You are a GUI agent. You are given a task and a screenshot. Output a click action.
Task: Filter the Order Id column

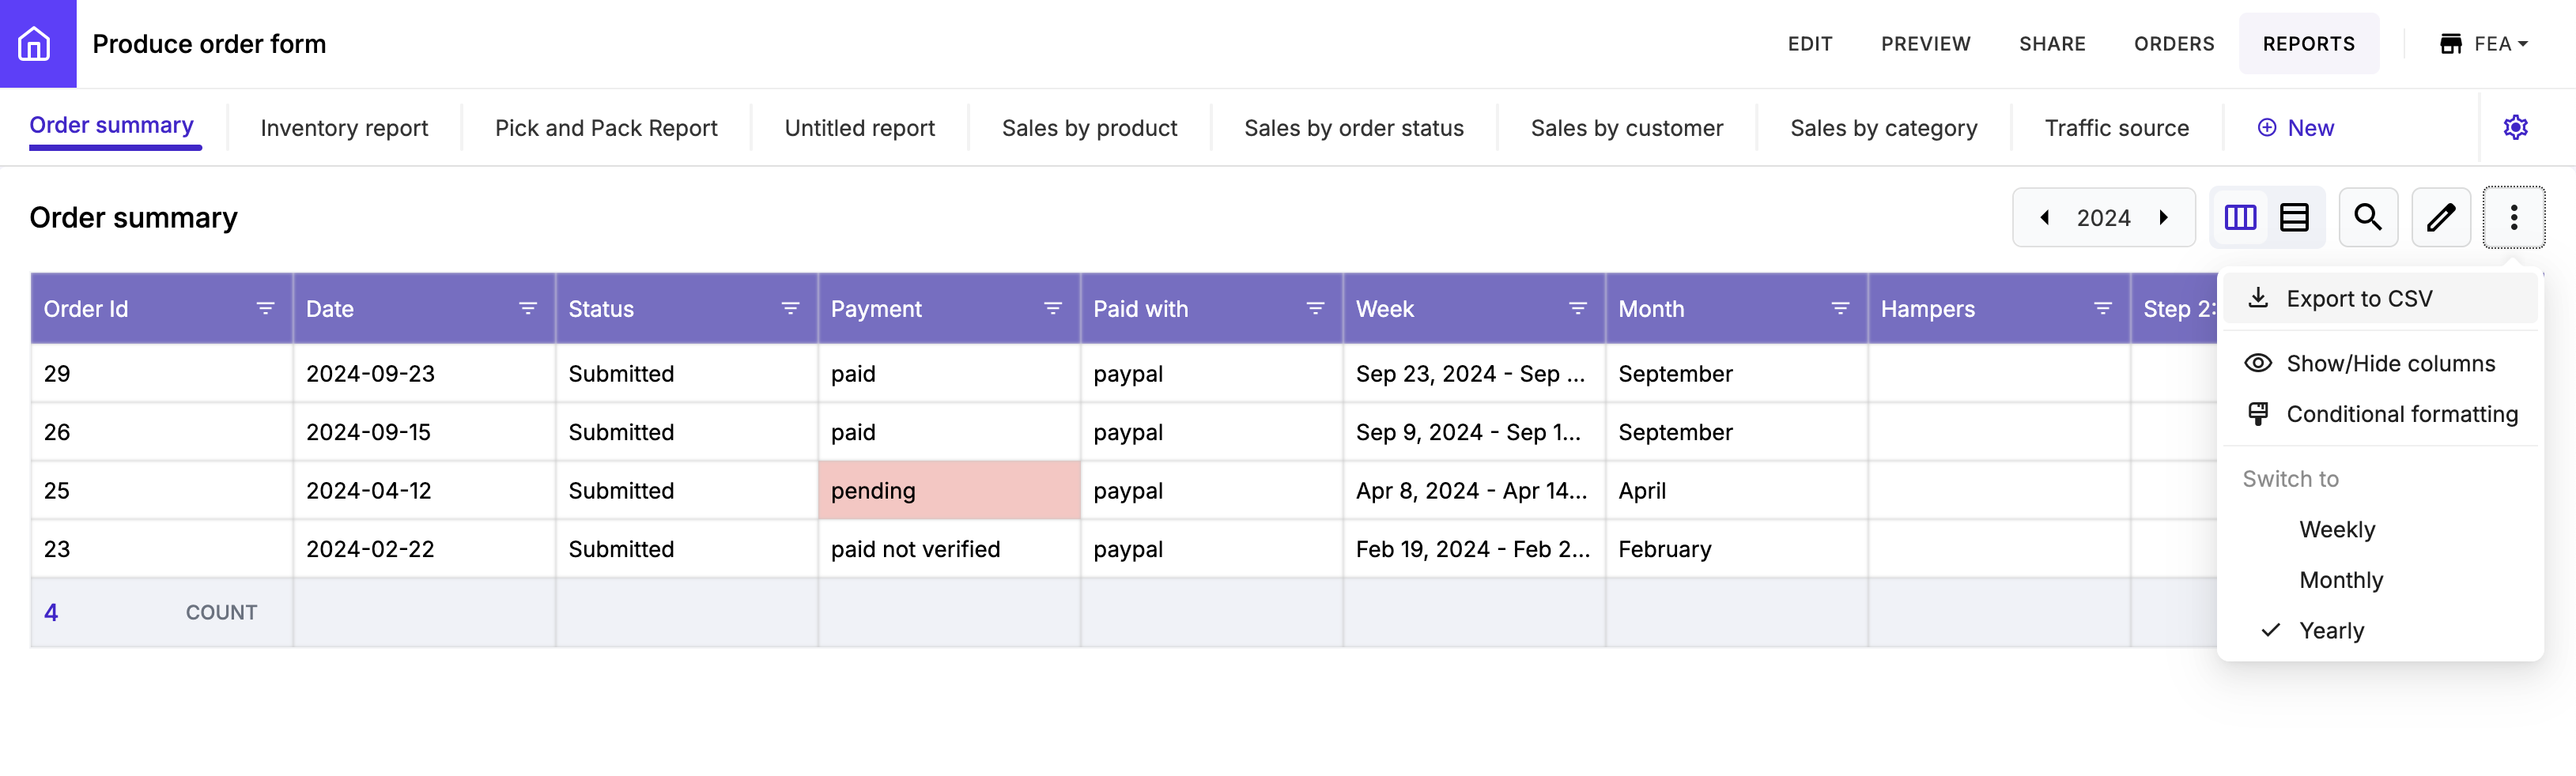point(265,309)
